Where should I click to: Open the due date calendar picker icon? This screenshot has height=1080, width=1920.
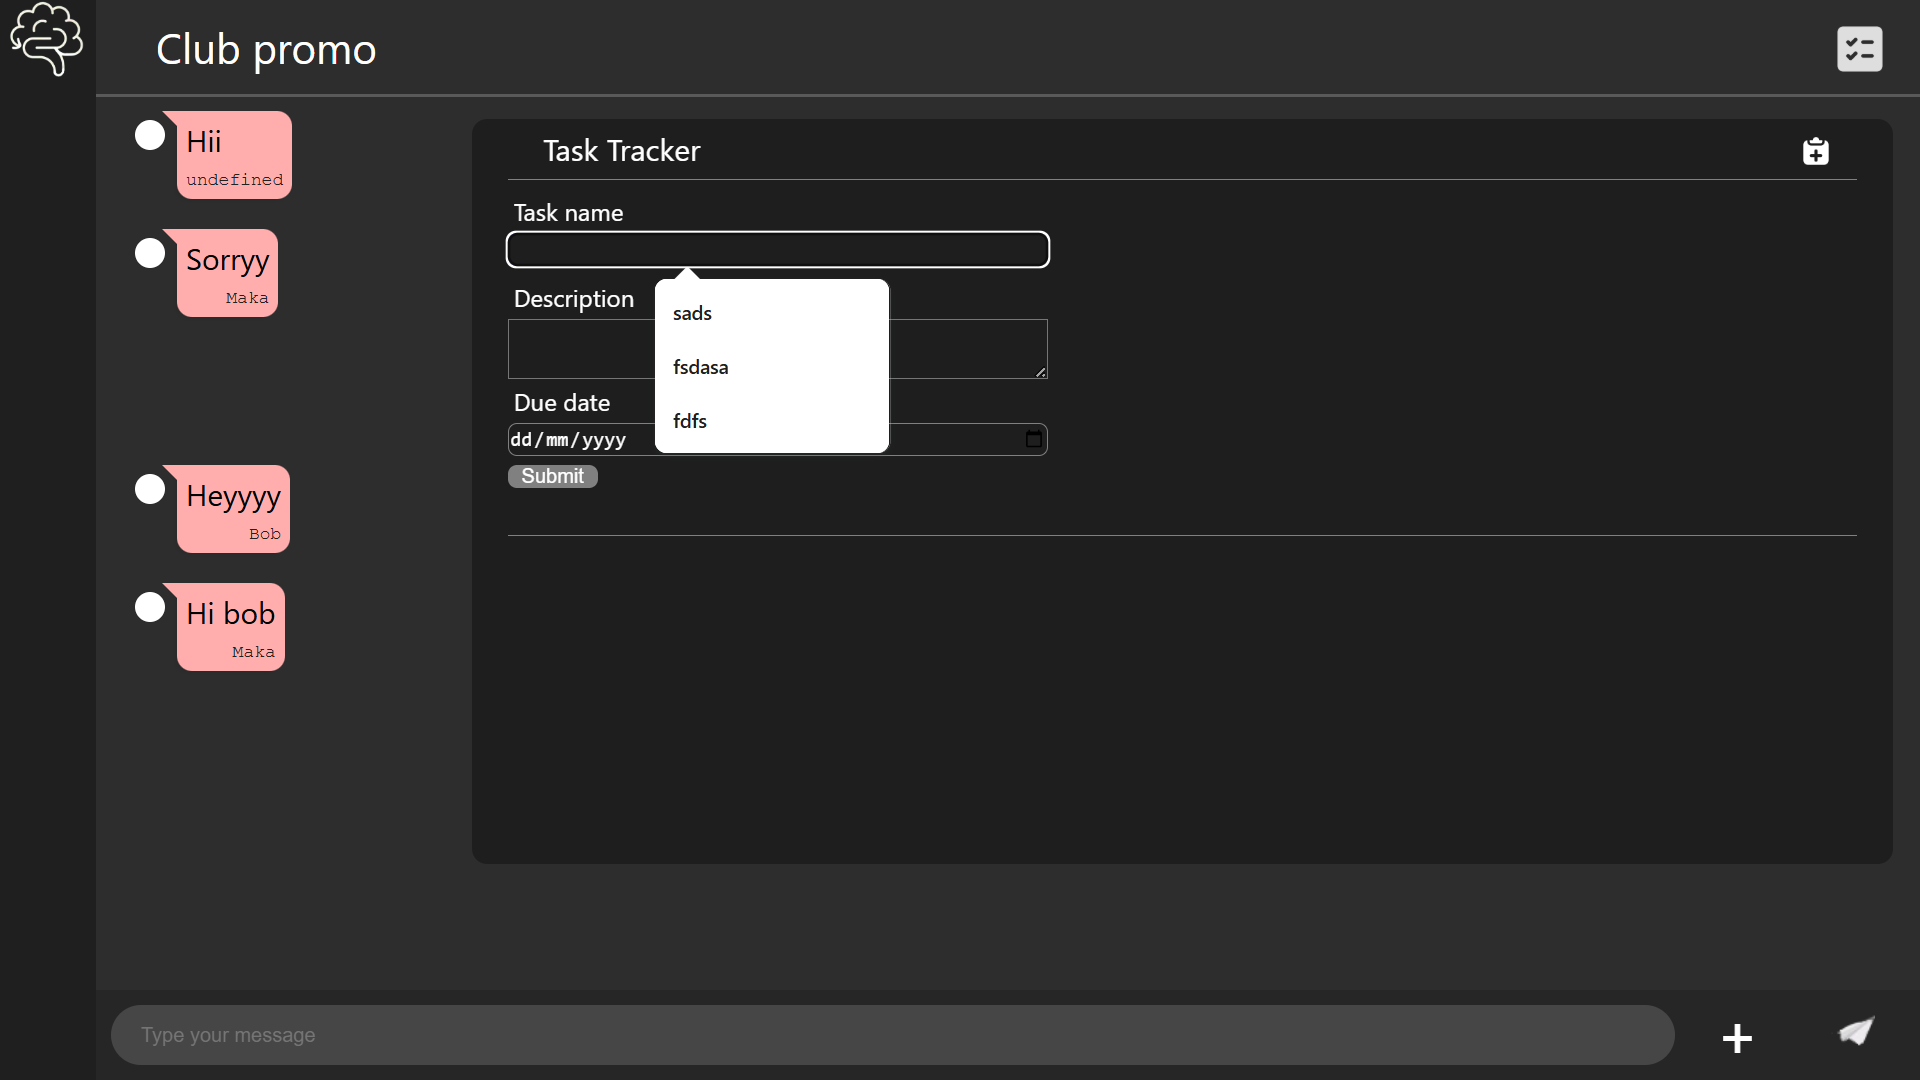tap(1033, 440)
